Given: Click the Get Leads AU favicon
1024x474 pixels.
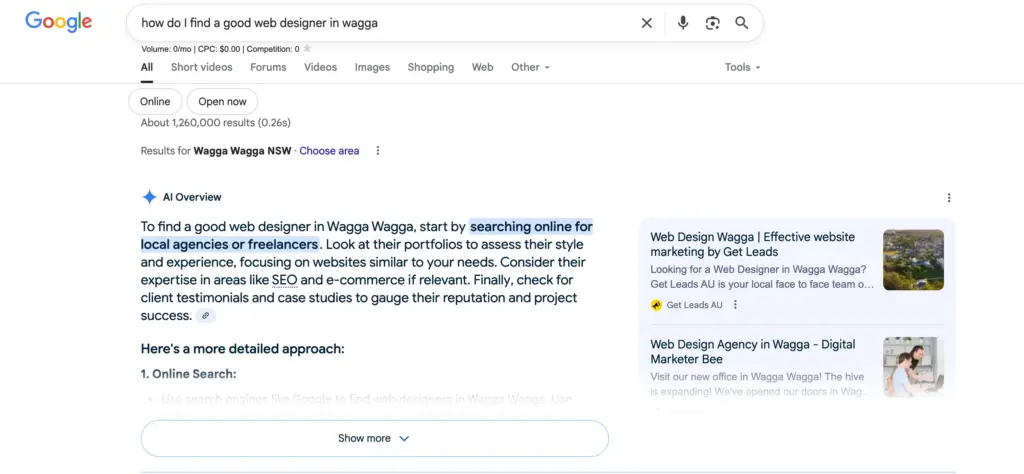Looking at the screenshot, I should click(x=656, y=305).
